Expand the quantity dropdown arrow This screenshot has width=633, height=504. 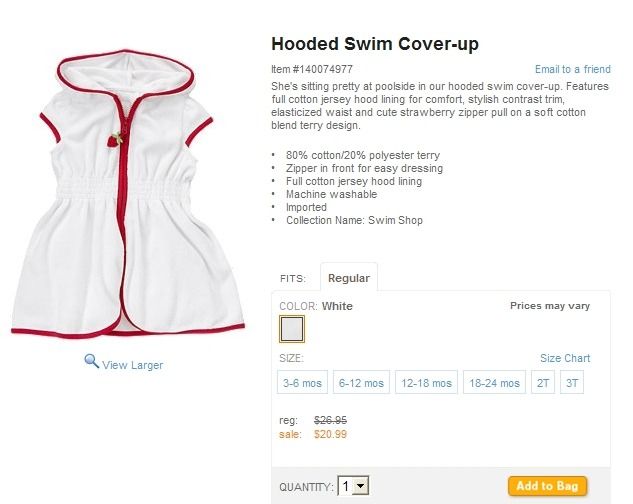tap(361, 486)
